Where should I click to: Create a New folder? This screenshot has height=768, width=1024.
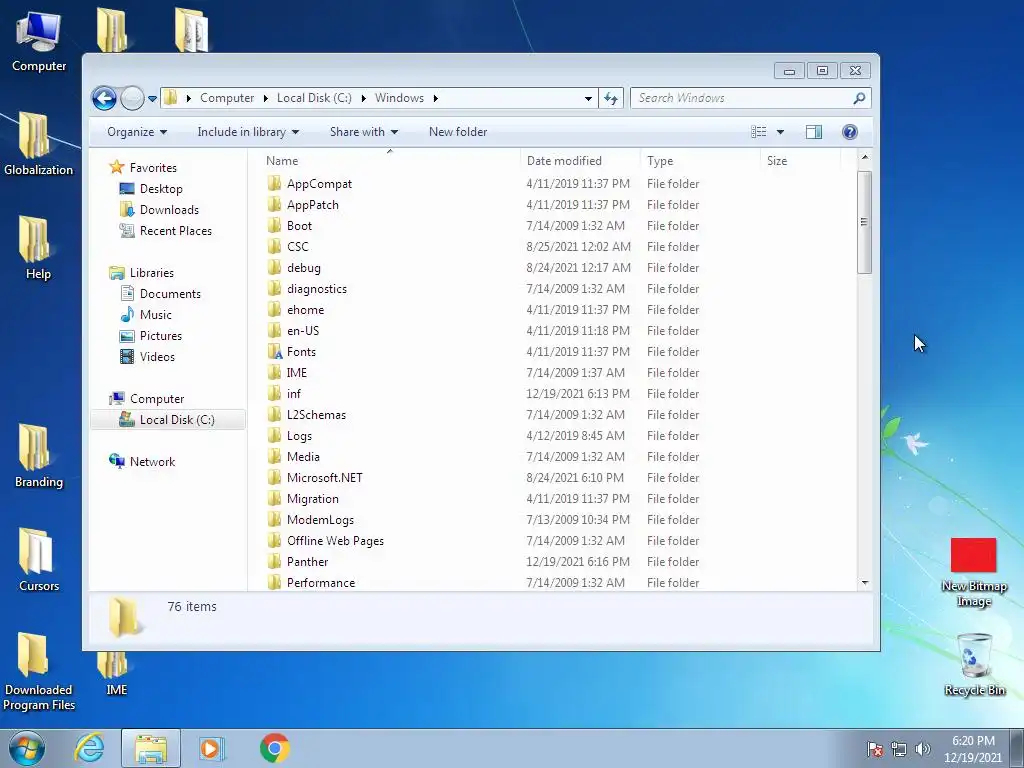[x=458, y=132]
